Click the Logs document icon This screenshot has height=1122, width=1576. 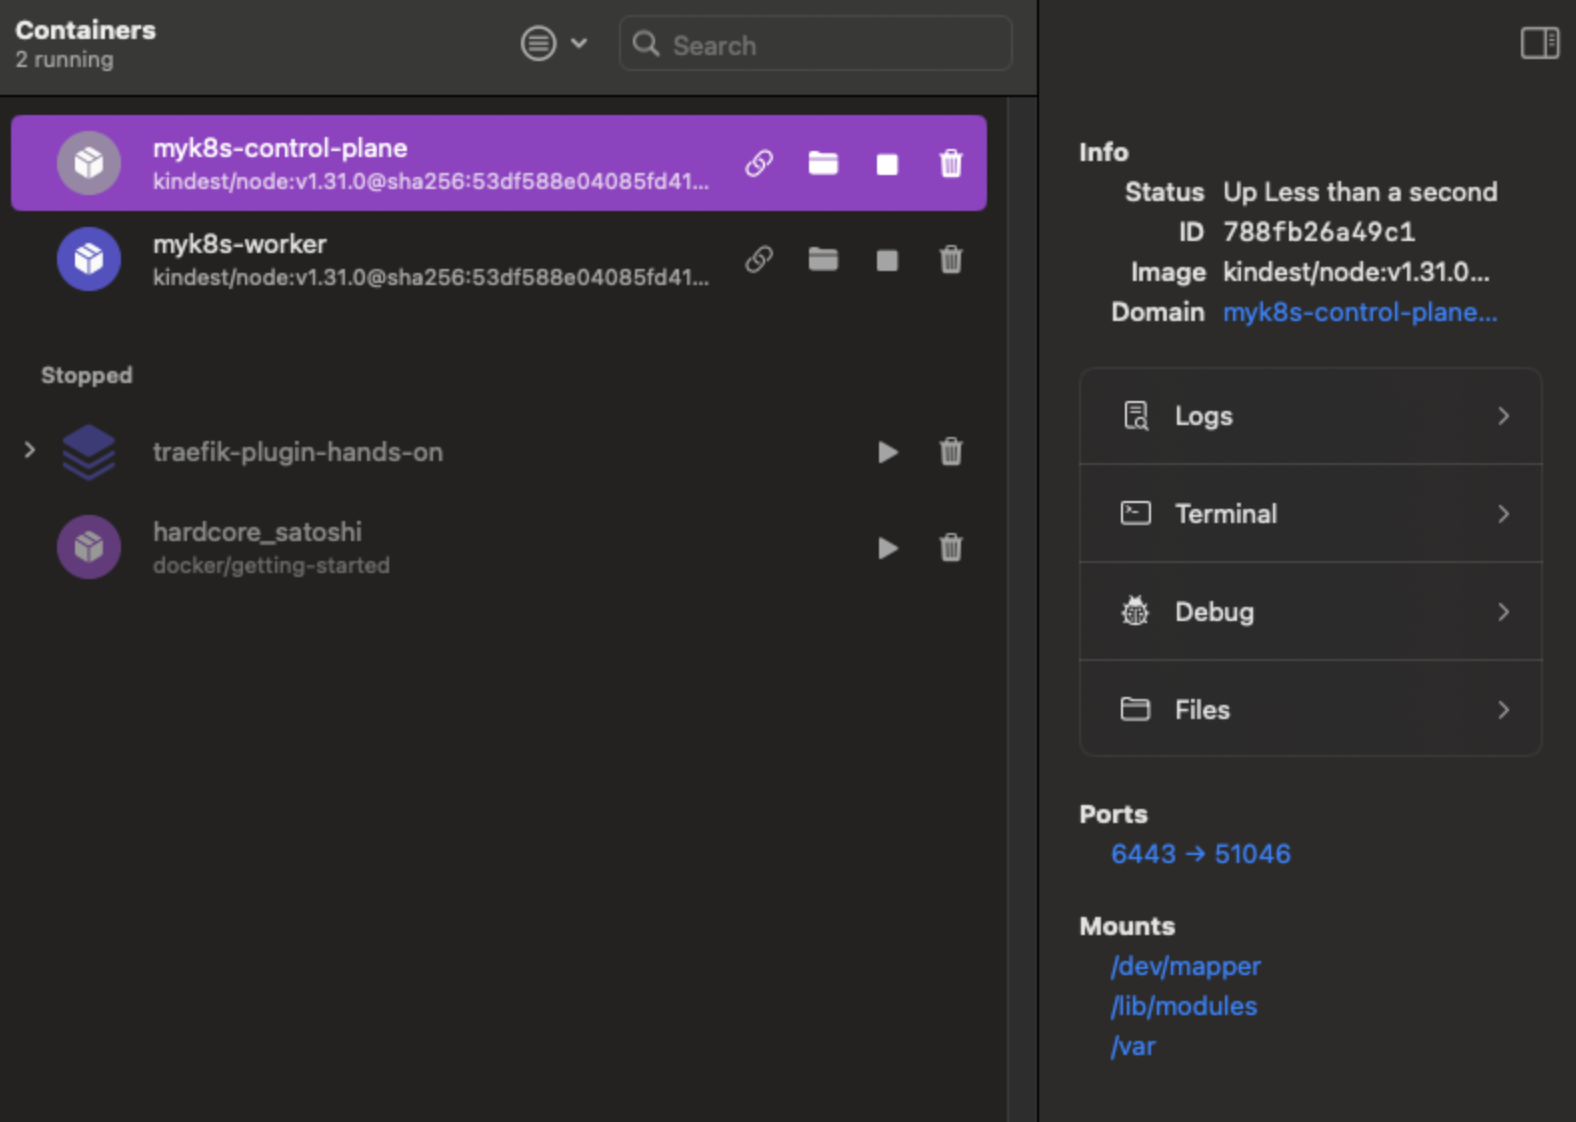coord(1136,416)
